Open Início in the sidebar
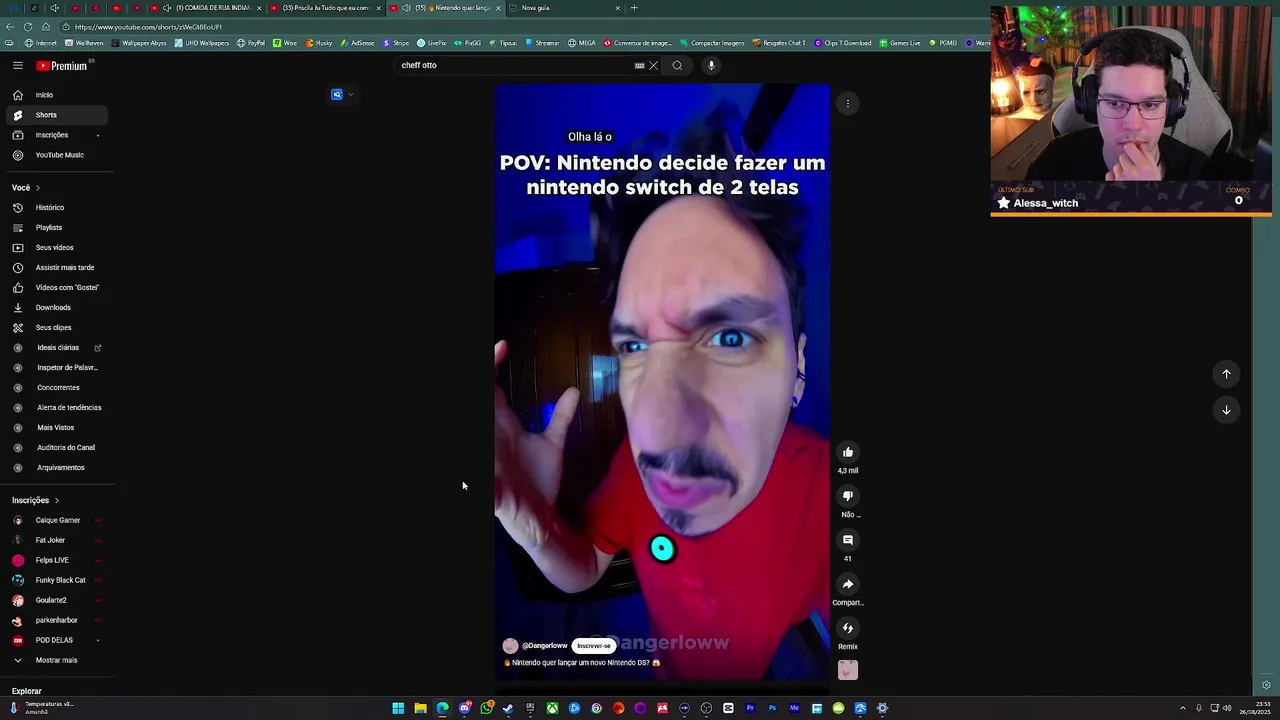Screen dimensions: 1280x720 point(55,95)
